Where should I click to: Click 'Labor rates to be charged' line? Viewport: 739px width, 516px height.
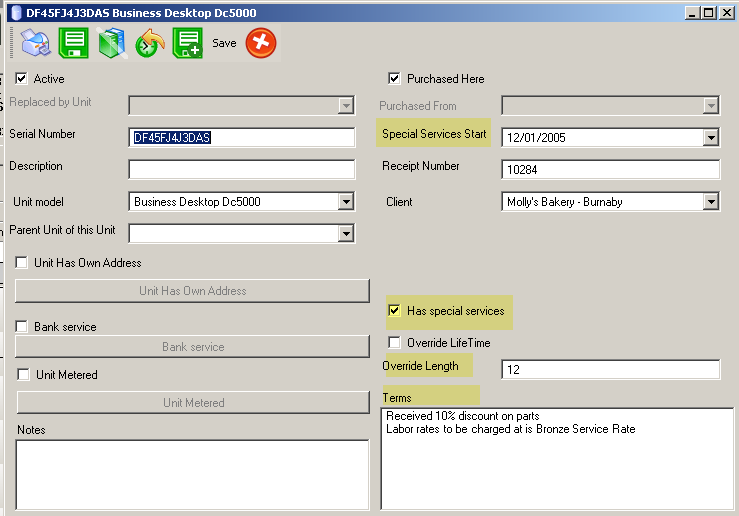coord(510,429)
